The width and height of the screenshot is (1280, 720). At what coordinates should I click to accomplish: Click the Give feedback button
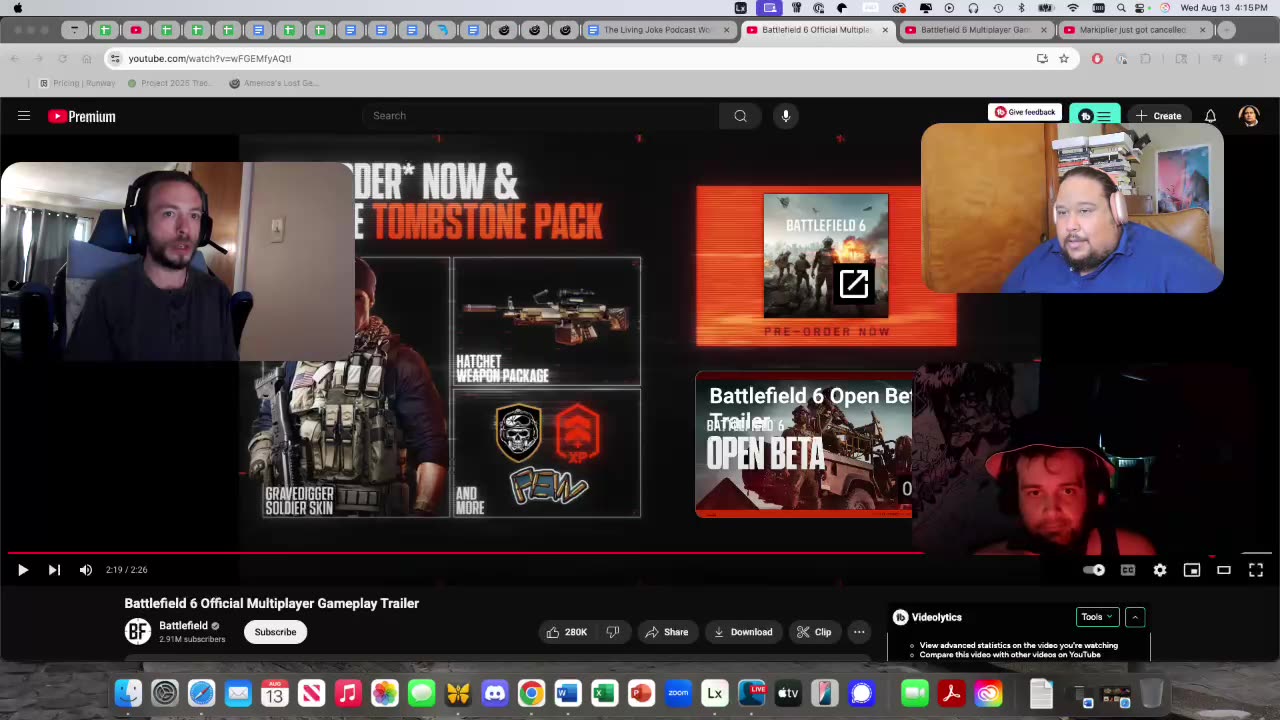1024,112
